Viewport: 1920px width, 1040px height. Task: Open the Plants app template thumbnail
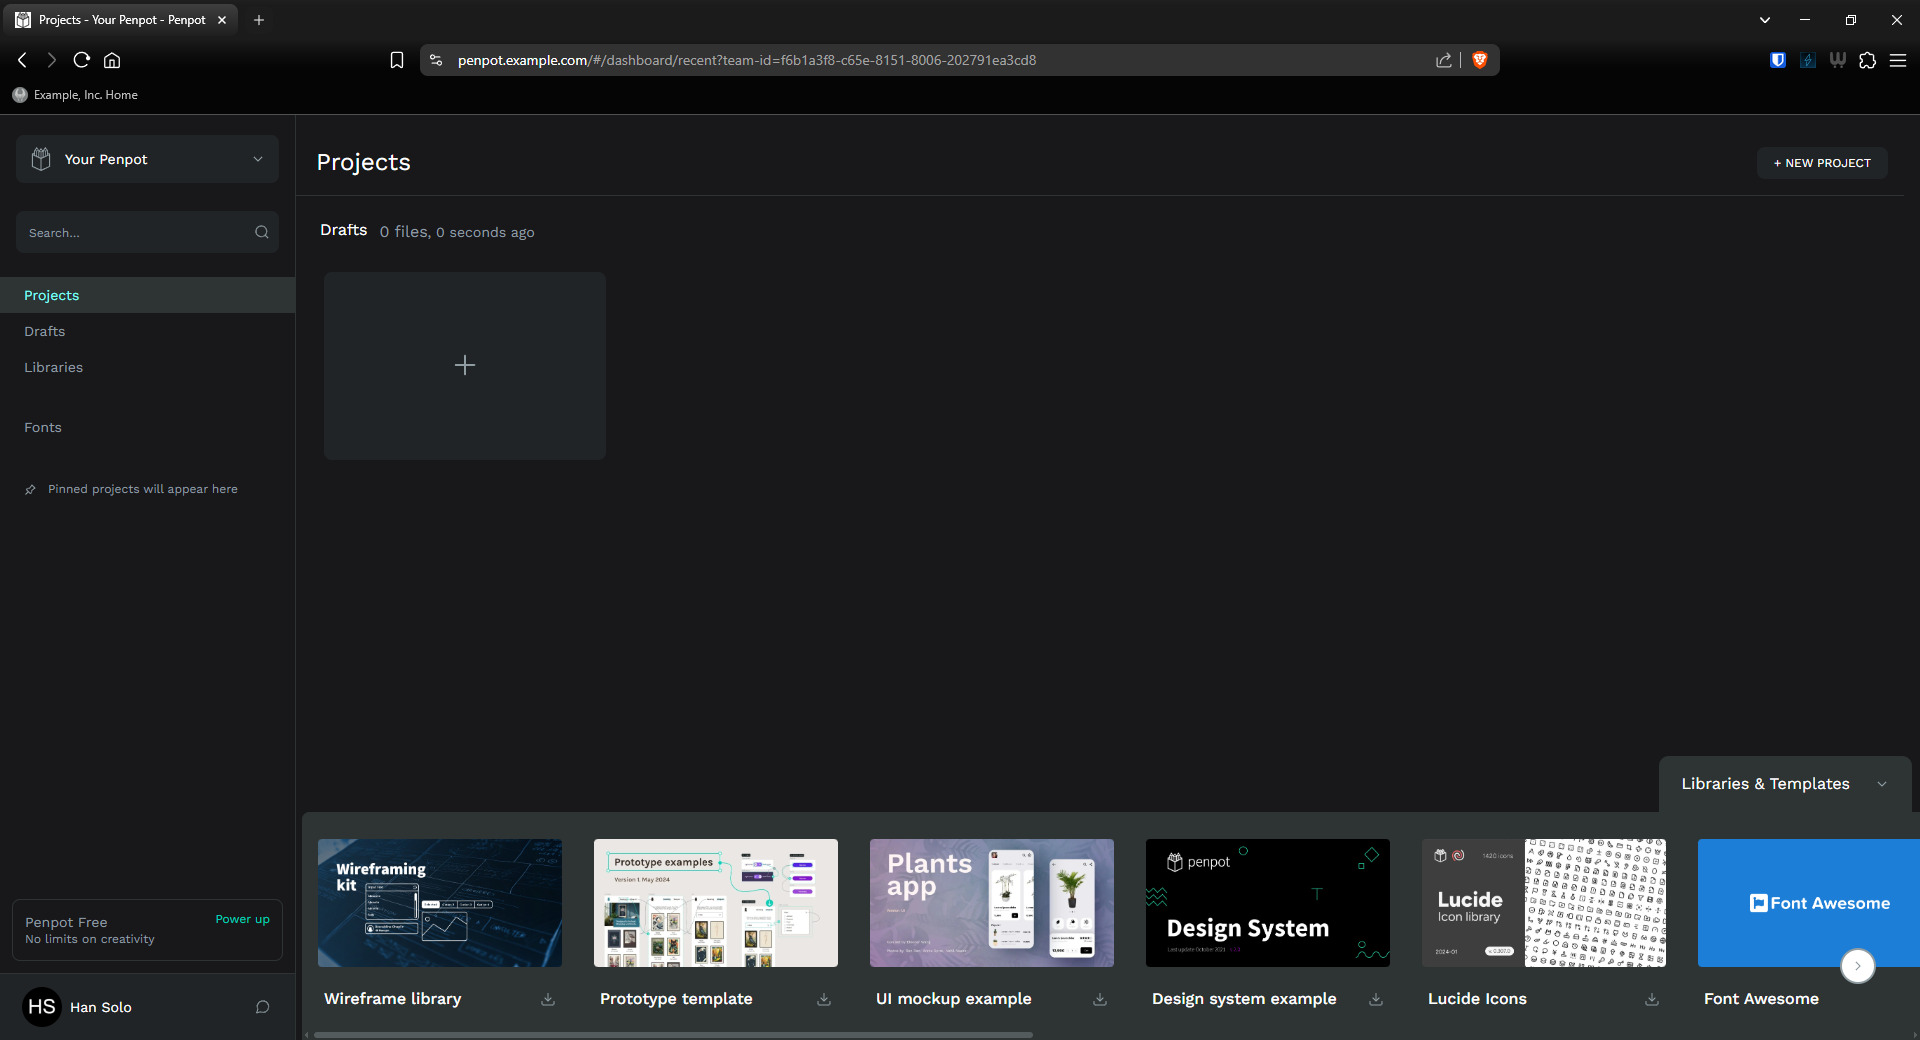991,902
